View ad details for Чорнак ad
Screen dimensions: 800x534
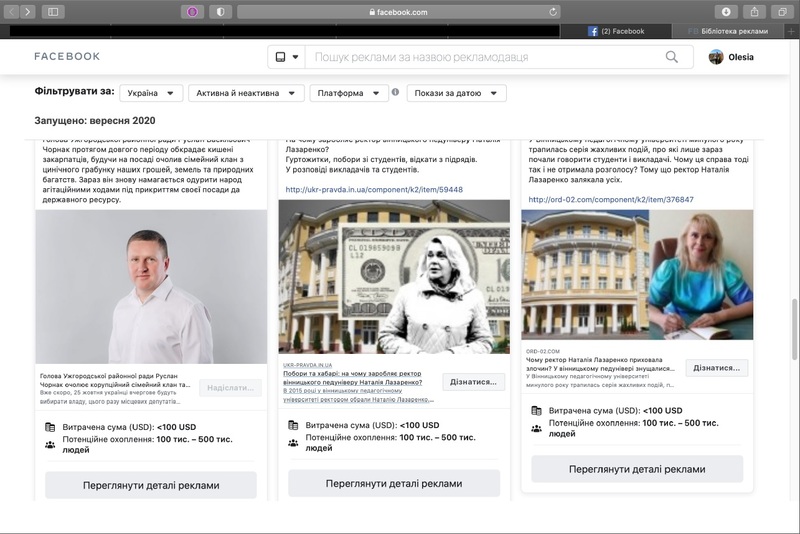pos(151,485)
